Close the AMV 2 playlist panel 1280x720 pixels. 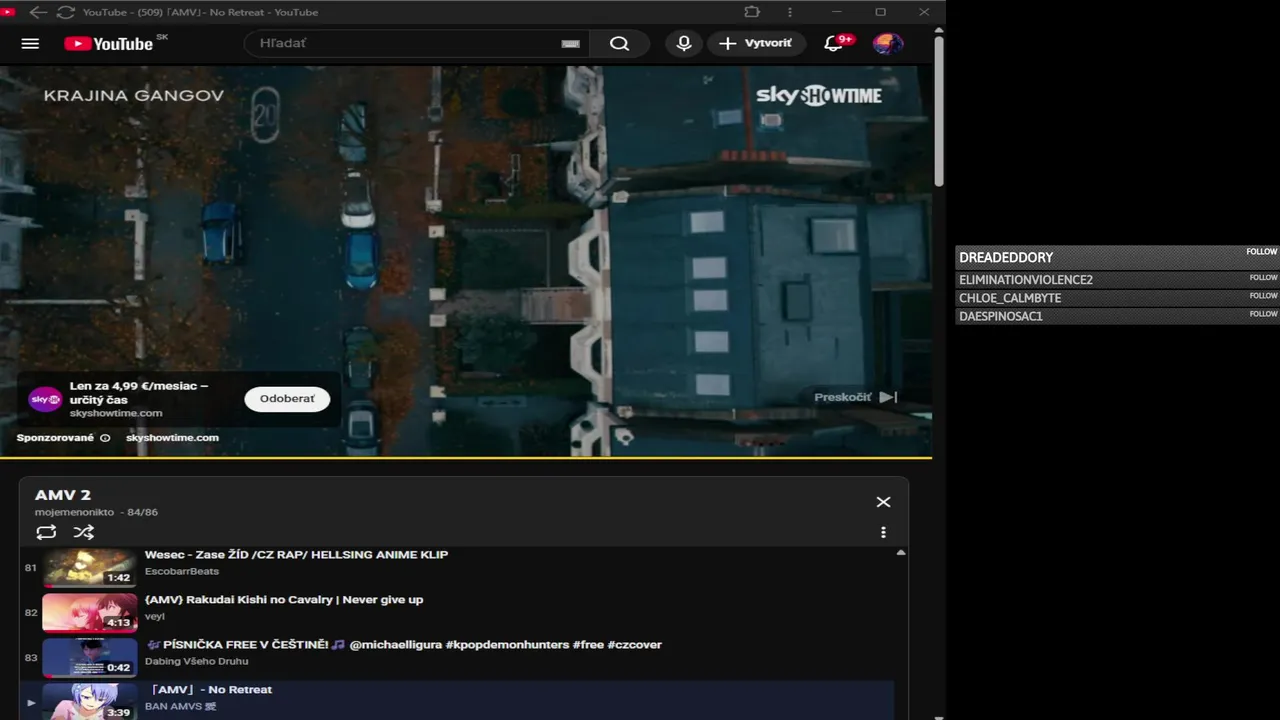point(883,502)
